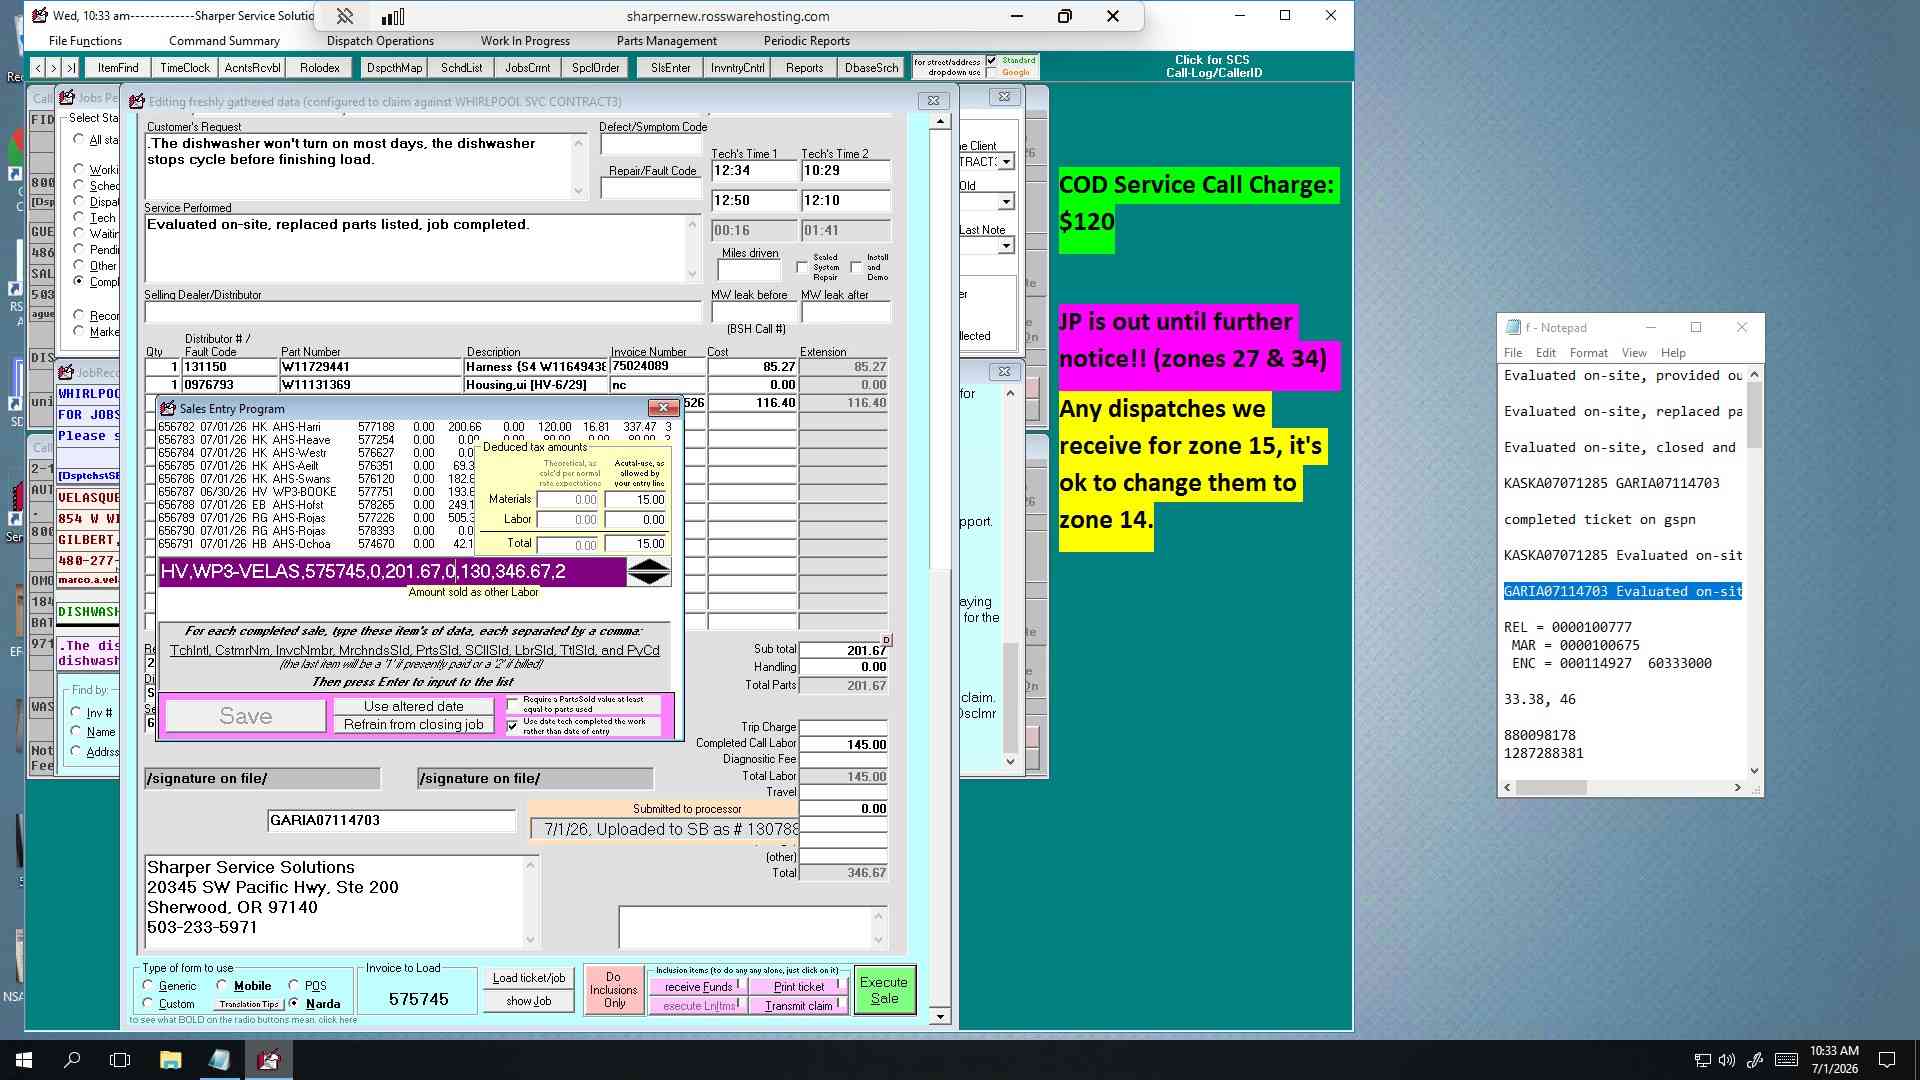
Task: Click the Execute Sale button
Action: point(884,990)
